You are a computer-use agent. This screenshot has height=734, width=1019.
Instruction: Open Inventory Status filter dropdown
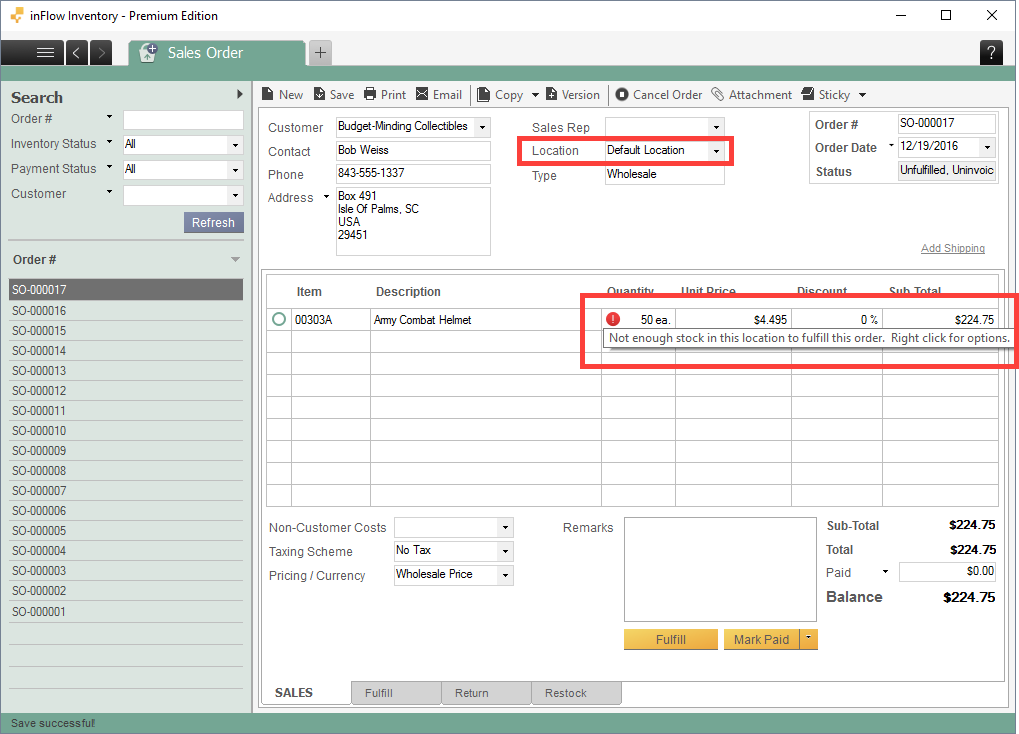235,145
